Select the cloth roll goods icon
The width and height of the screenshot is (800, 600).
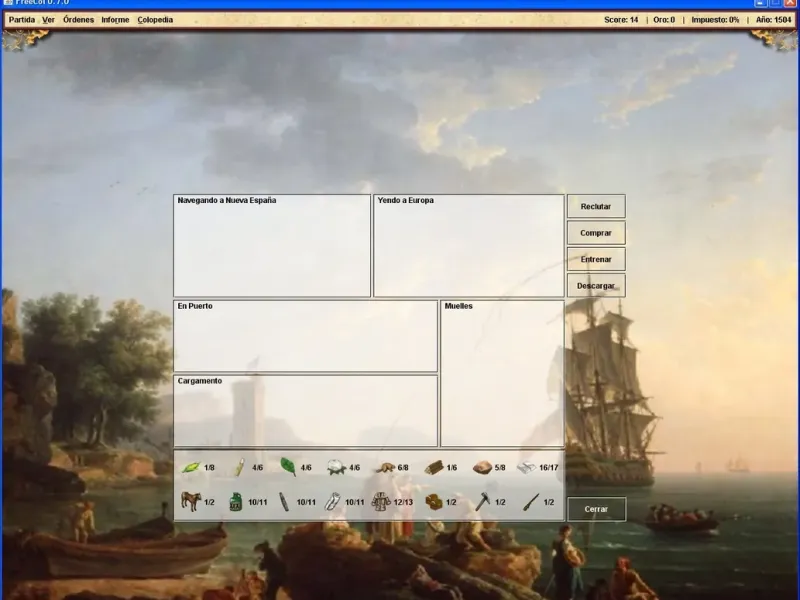(332, 502)
